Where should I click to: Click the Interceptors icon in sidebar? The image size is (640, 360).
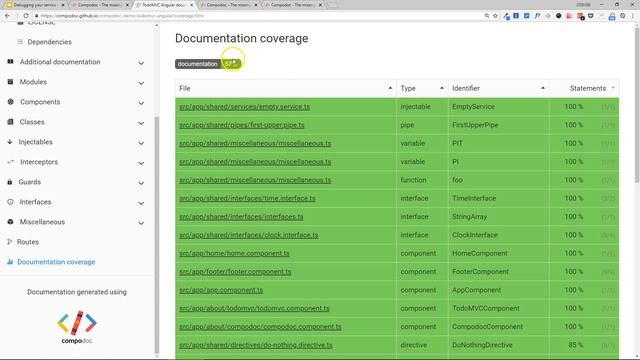click(x=10, y=162)
